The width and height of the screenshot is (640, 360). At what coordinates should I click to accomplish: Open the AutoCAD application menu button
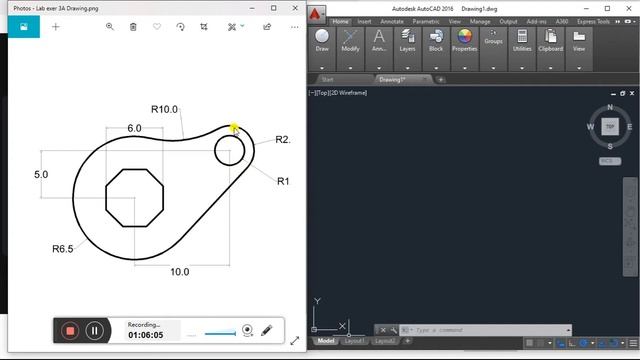pos(316,15)
